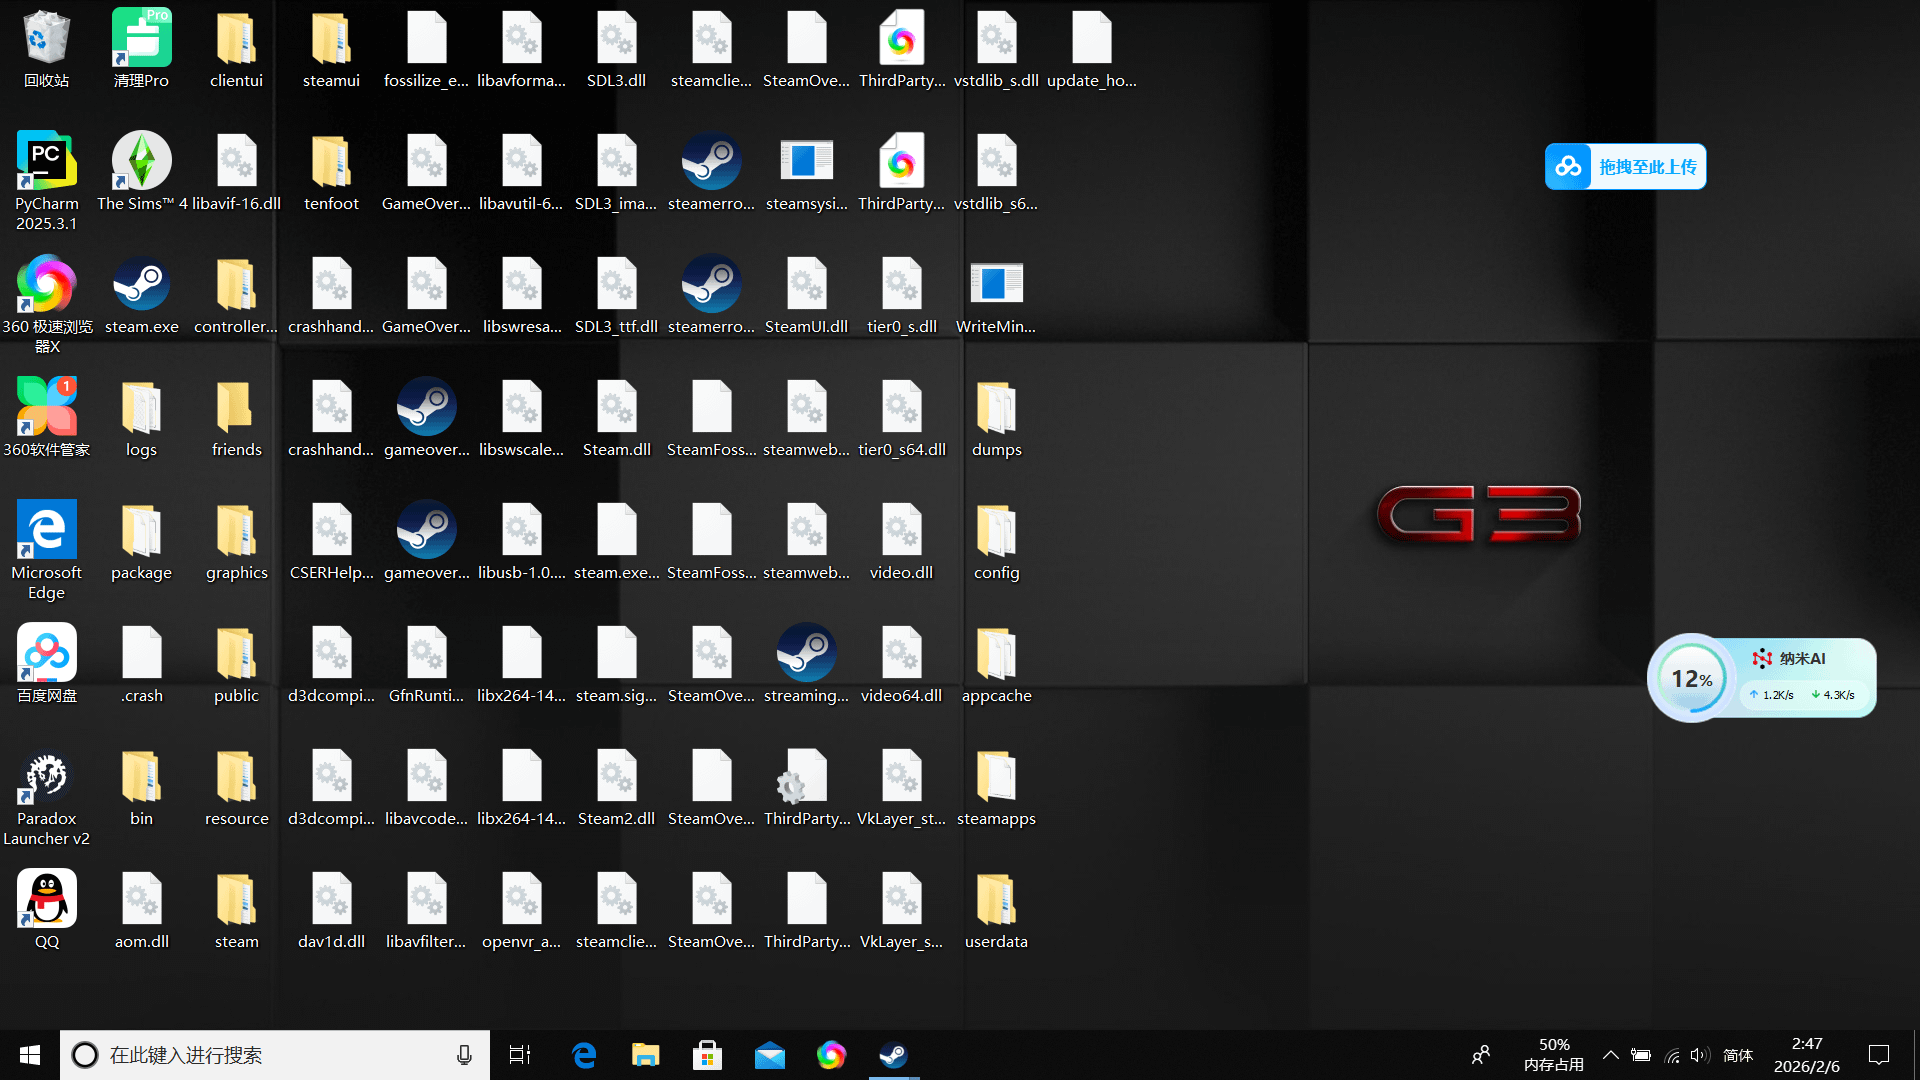Switch input language via 简体 indicator
Viewport: 1920px width, 1080px height.
point(1738,1055)
